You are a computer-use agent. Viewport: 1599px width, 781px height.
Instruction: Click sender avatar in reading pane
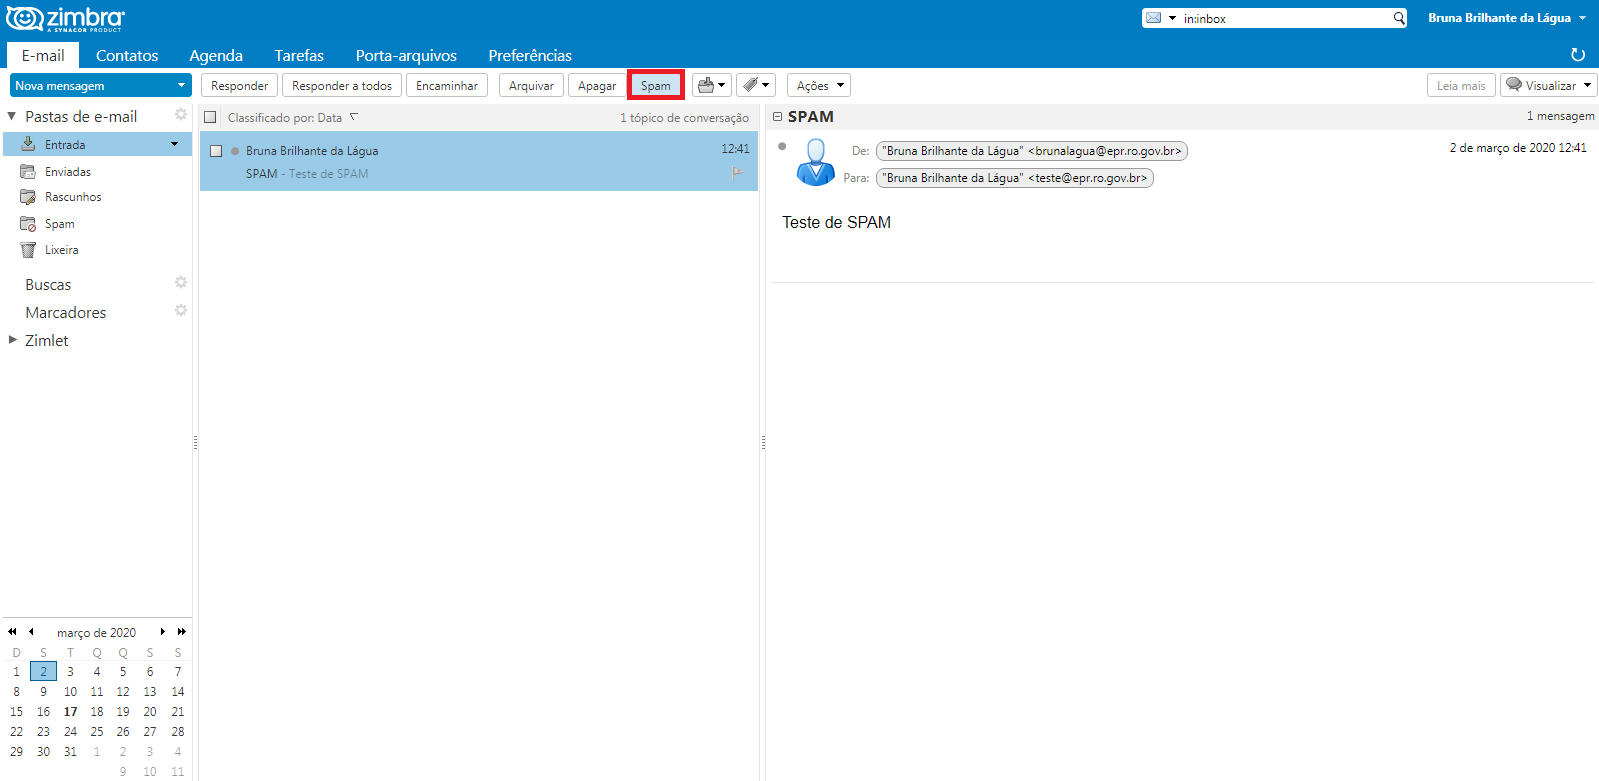tap(815, 162)
